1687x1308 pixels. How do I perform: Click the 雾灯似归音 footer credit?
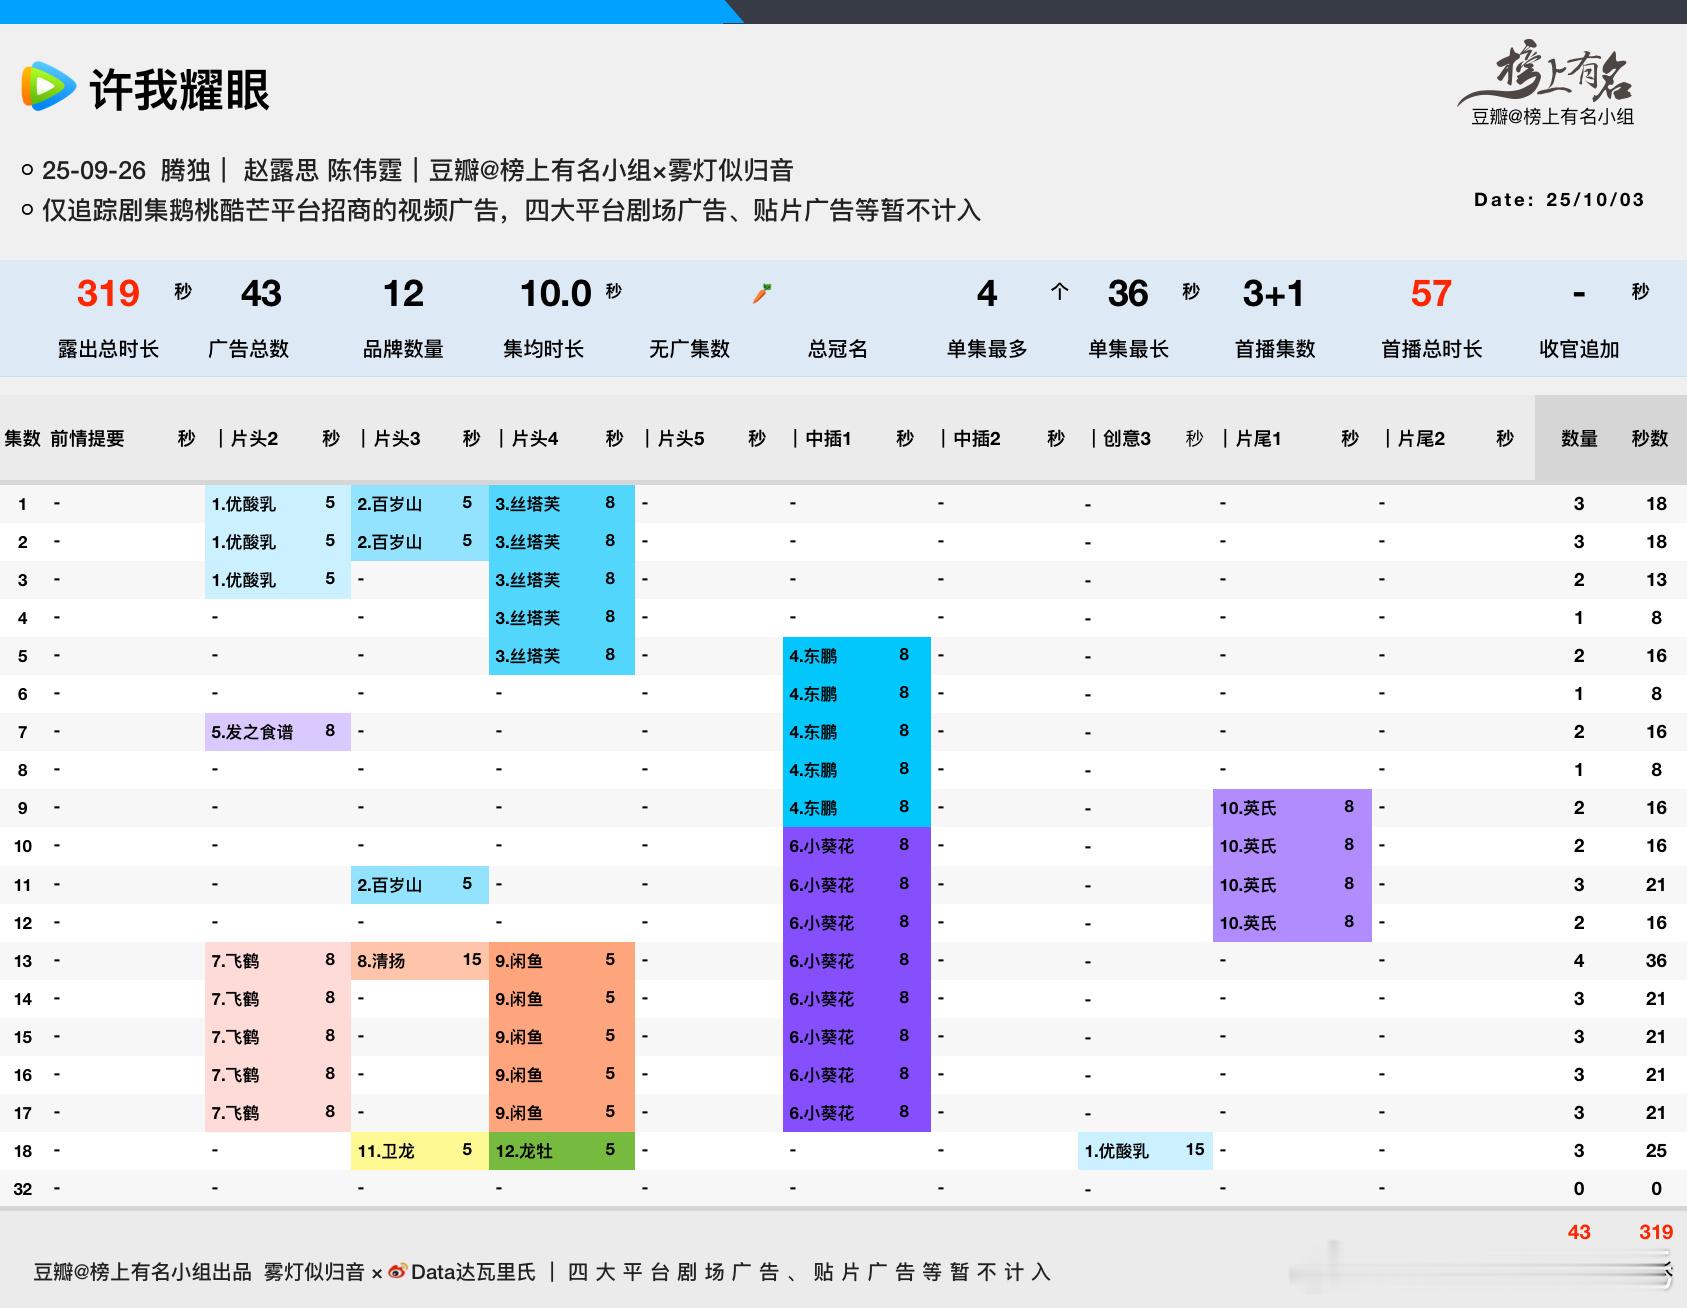[x=314, y=1272]
